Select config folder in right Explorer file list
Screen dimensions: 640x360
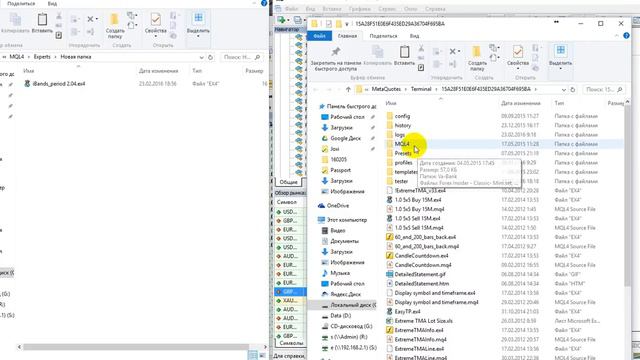402,116
